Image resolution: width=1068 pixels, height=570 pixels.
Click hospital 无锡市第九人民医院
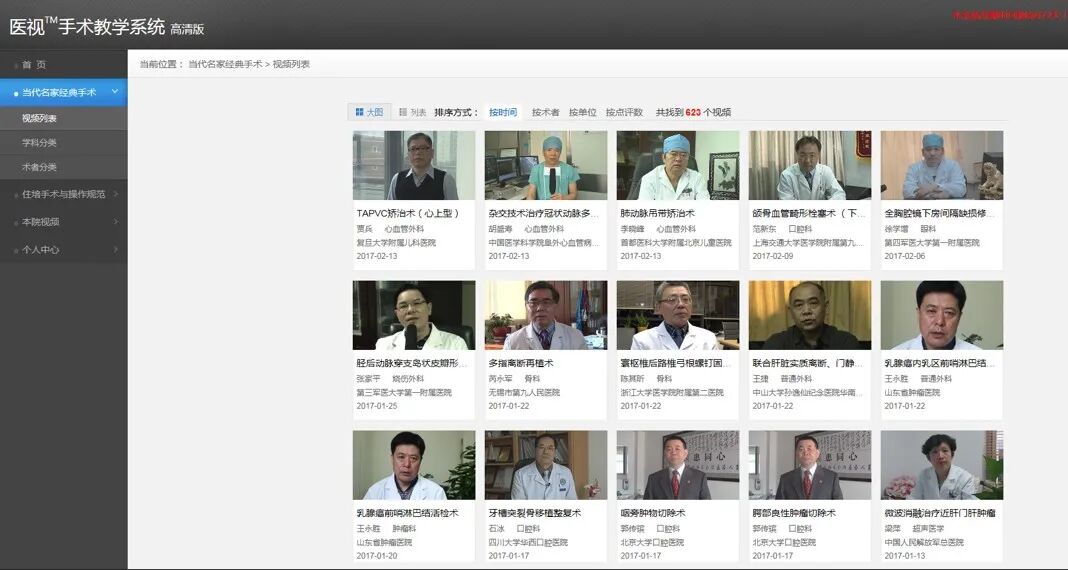point(524,392)
